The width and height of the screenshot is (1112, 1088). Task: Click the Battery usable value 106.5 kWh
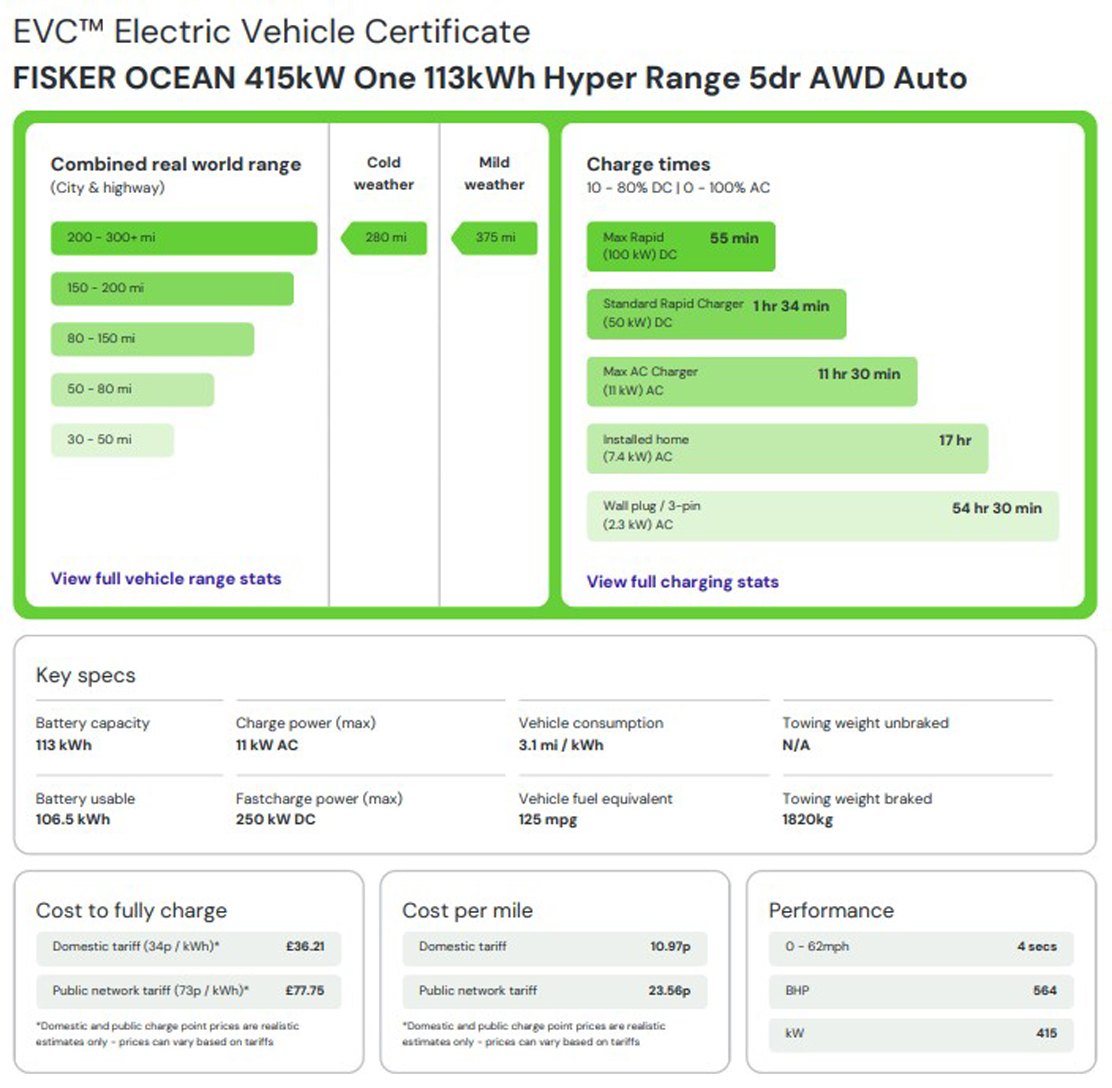(73, 819)
